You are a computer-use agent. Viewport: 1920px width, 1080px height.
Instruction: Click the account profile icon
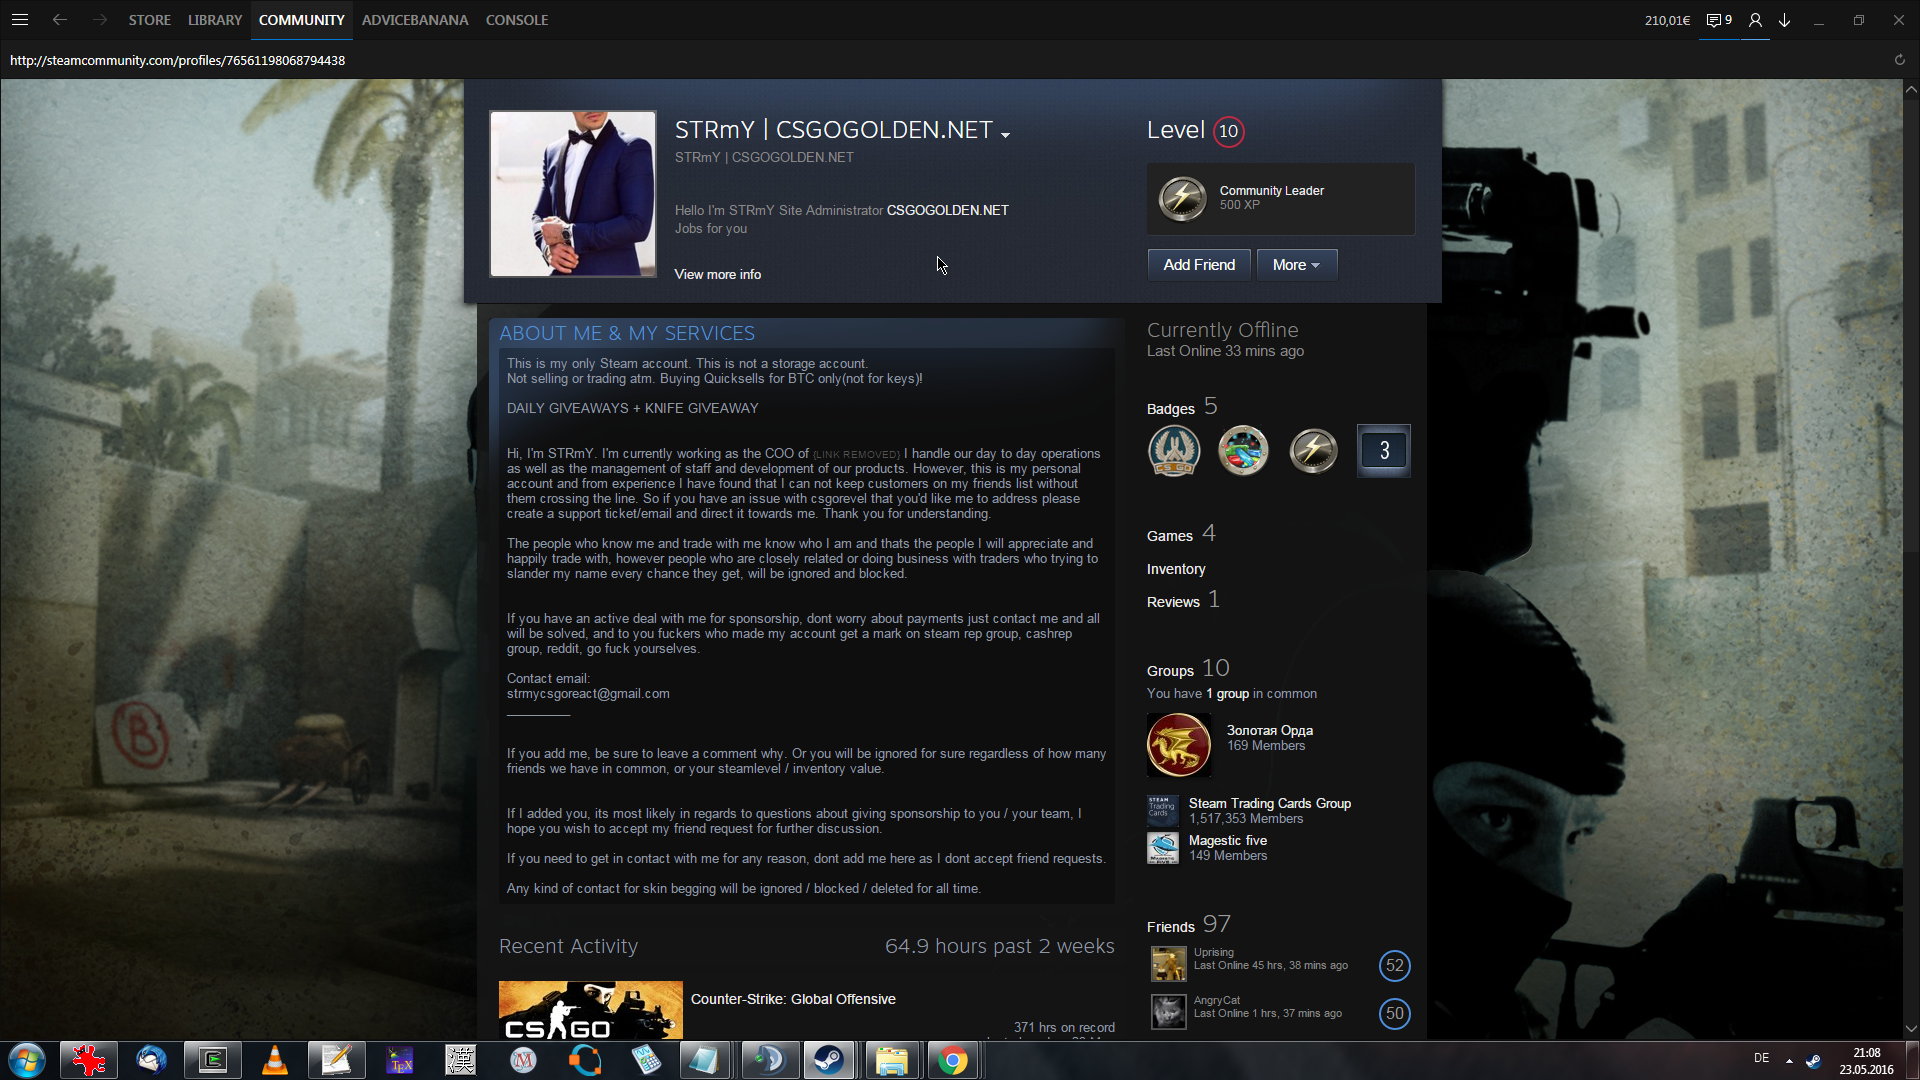pyautogui.click(x=1755, y=20)
